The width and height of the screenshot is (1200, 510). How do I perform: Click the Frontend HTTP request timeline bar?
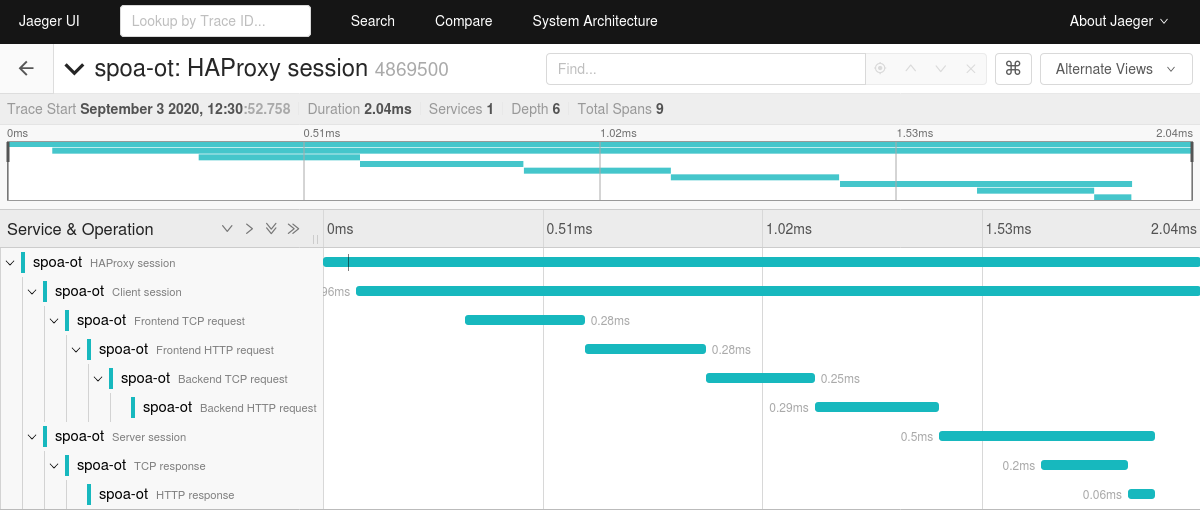tap(645, 349)
